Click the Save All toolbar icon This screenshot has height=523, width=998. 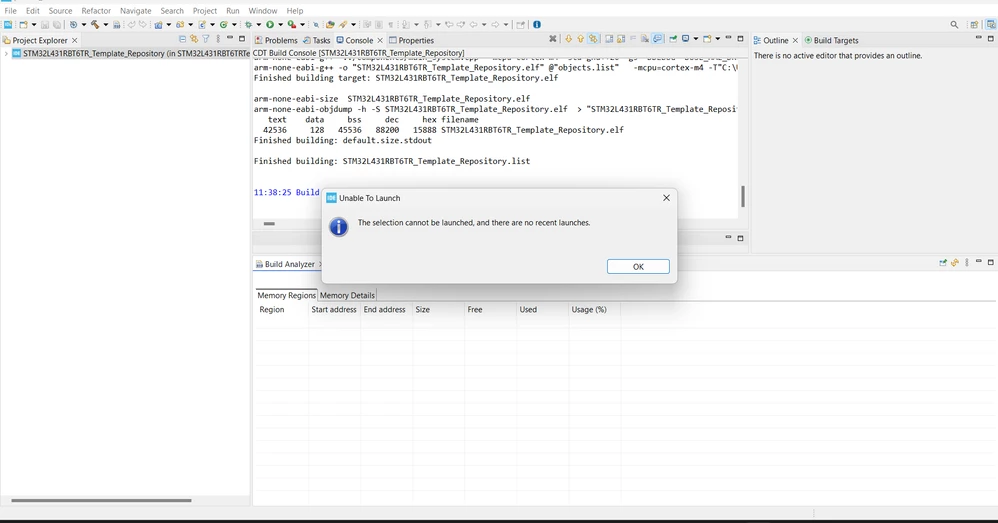point(57,25)
